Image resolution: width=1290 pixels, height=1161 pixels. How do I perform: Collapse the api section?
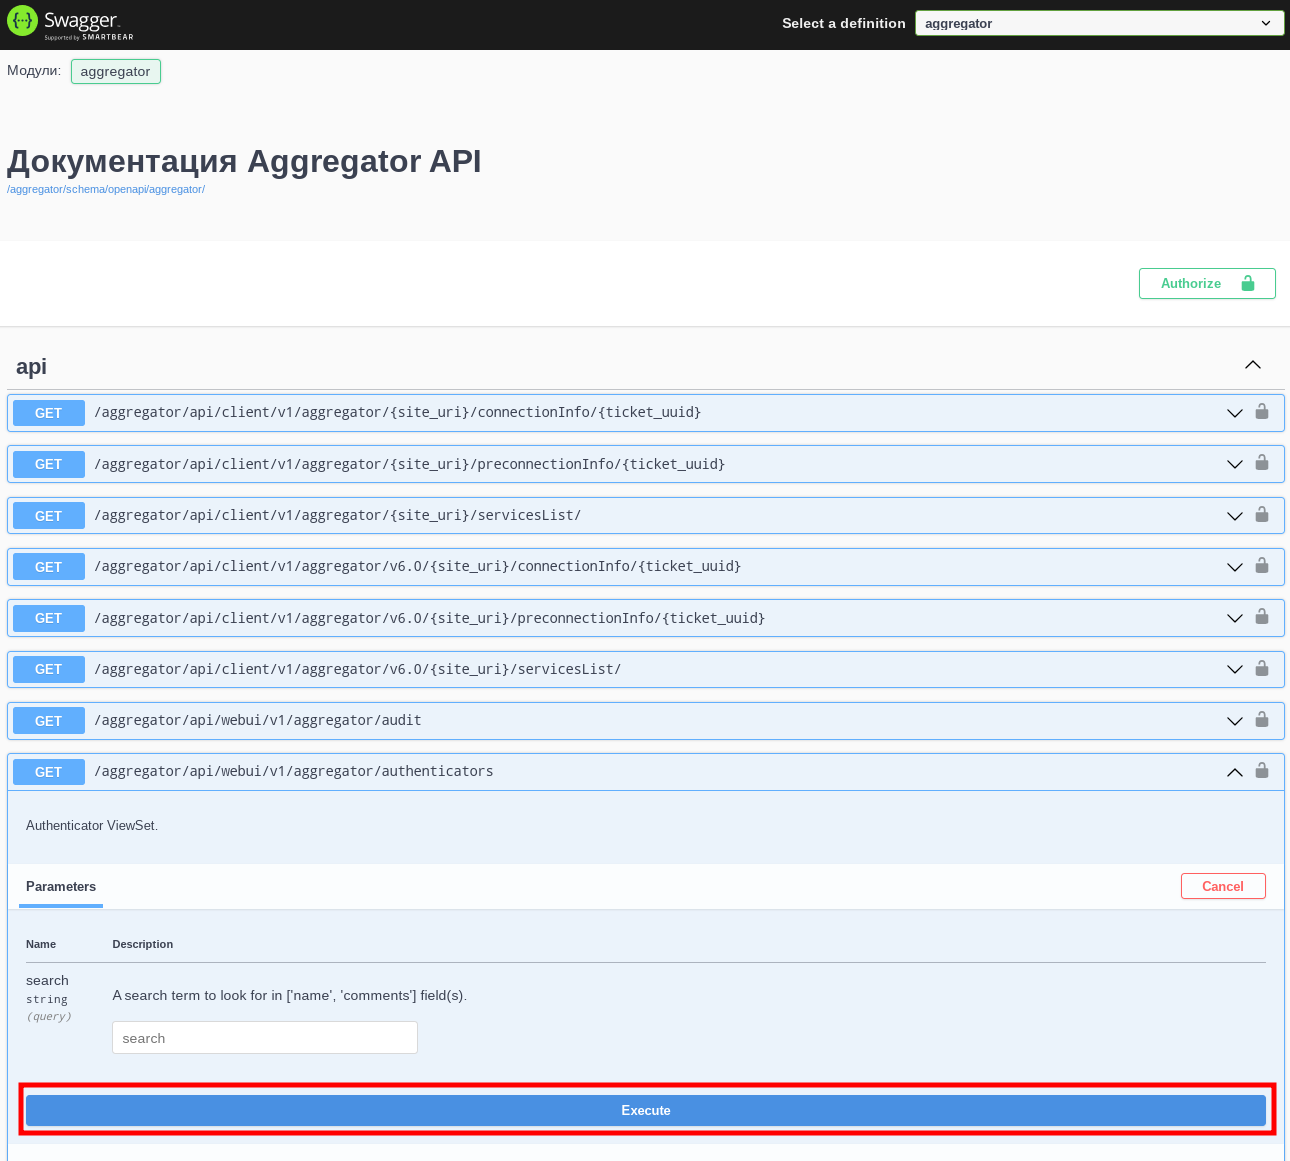coord(1252,366)
